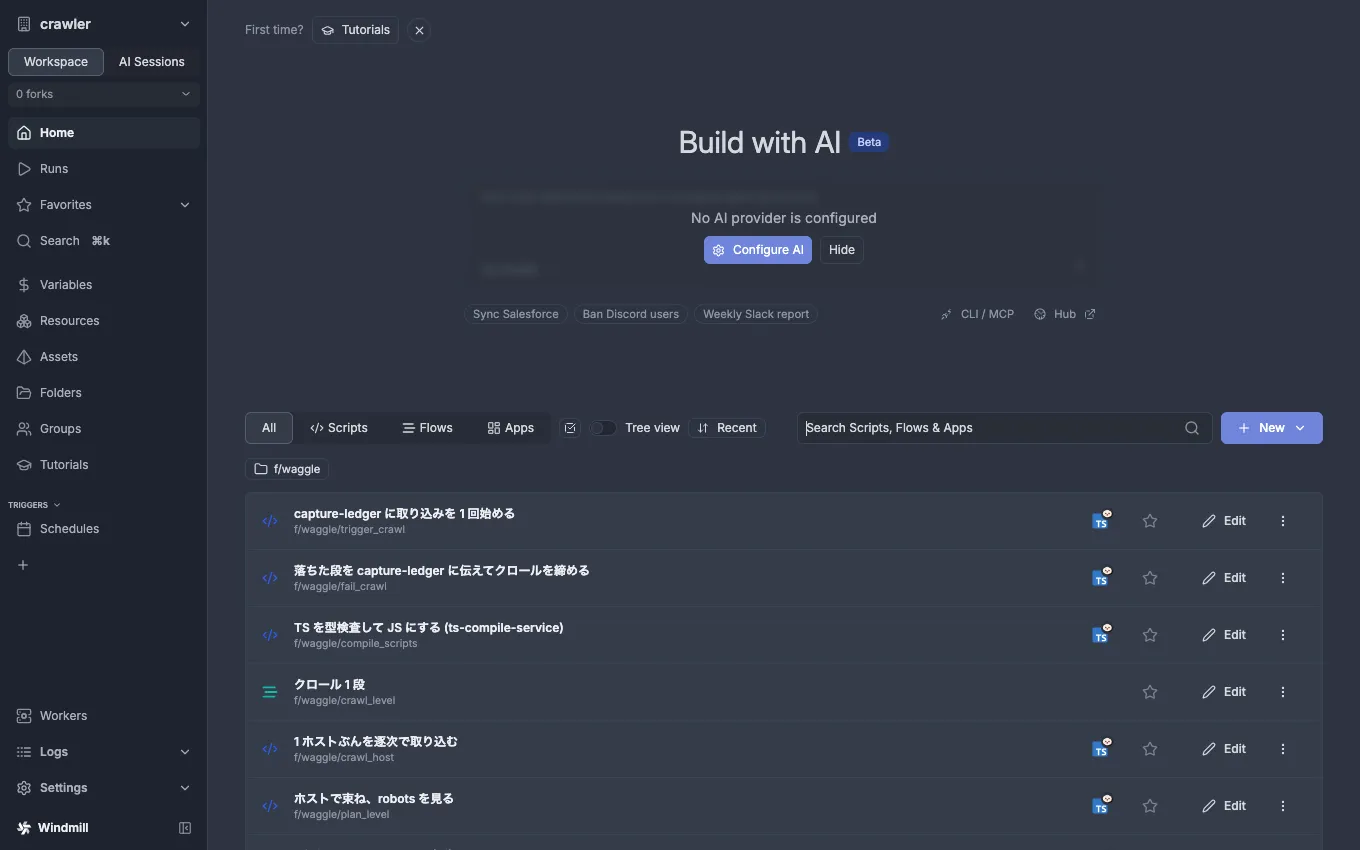Switch to the AI Sessions tab

pos(152,62)
